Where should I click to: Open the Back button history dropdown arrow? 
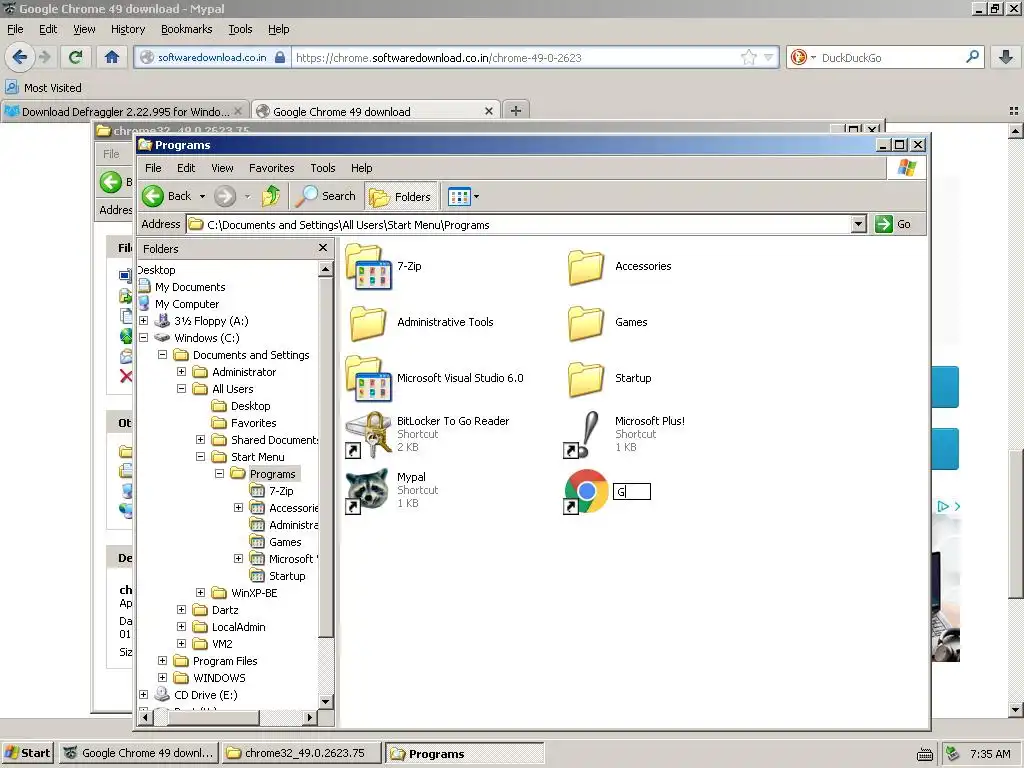click(x=202, y=197)
